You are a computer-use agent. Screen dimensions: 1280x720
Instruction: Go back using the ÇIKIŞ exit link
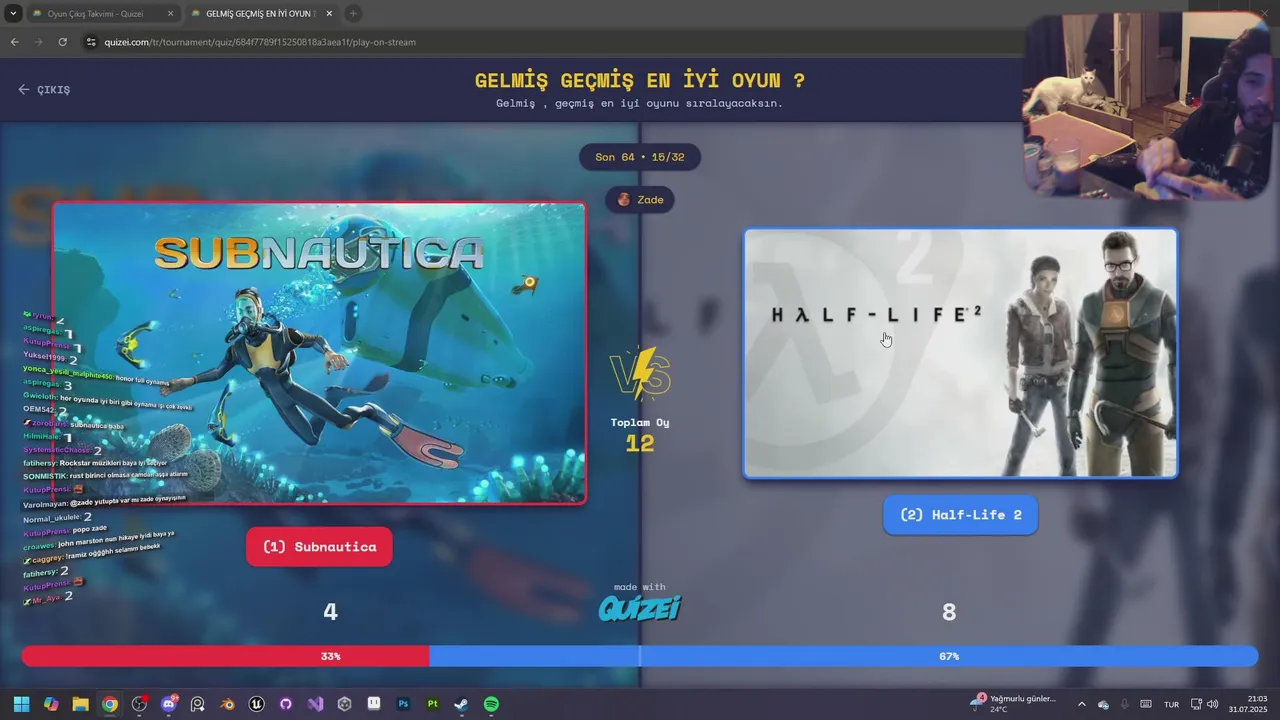click(44, 89)
